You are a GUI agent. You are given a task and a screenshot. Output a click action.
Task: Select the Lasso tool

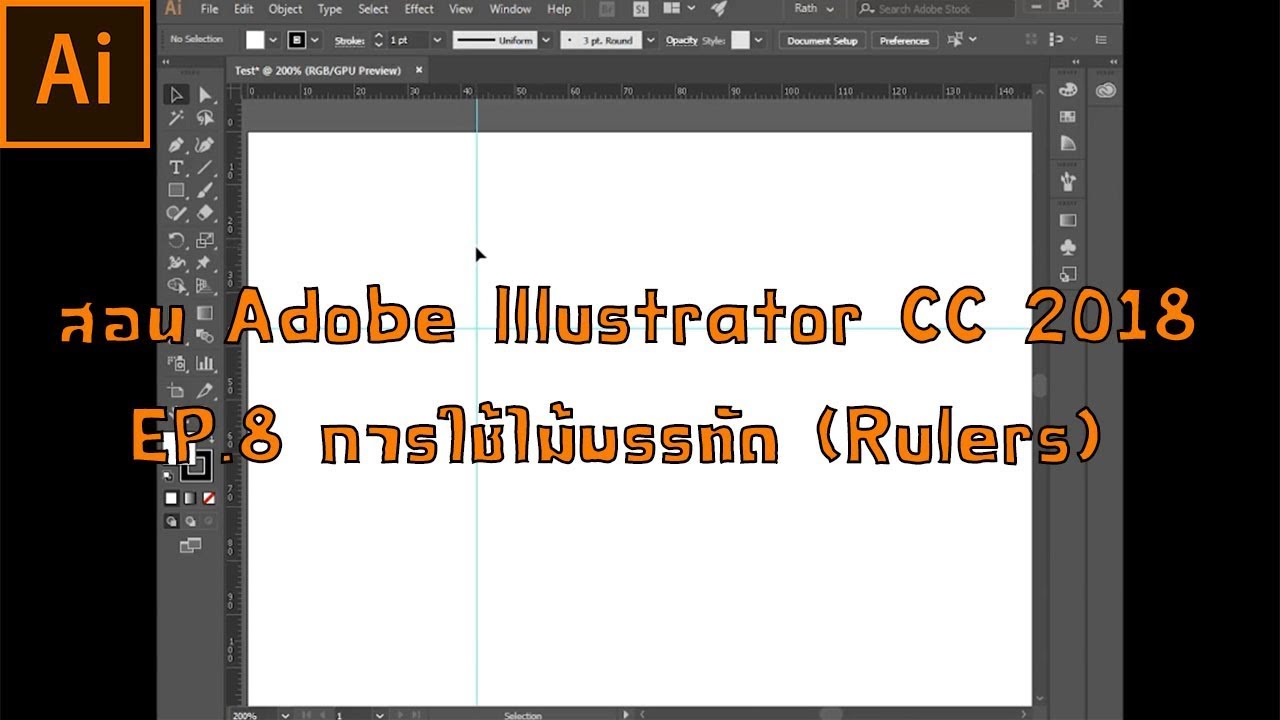(x=205, y=119)
